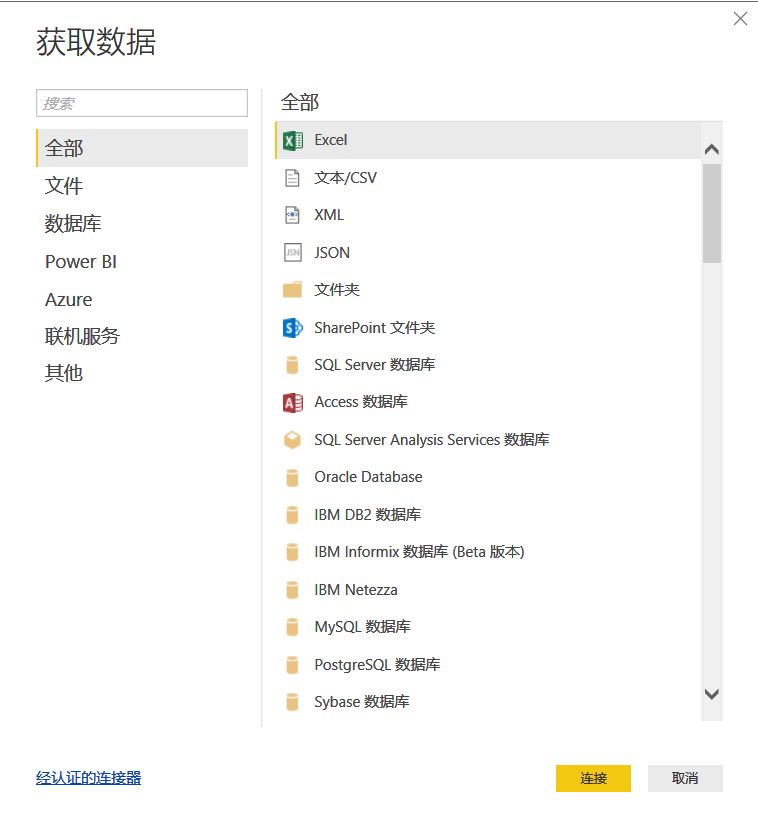This screenshot has height=830, width=758.
Task: Click the 搜索 search box
Action: point(142,103)
